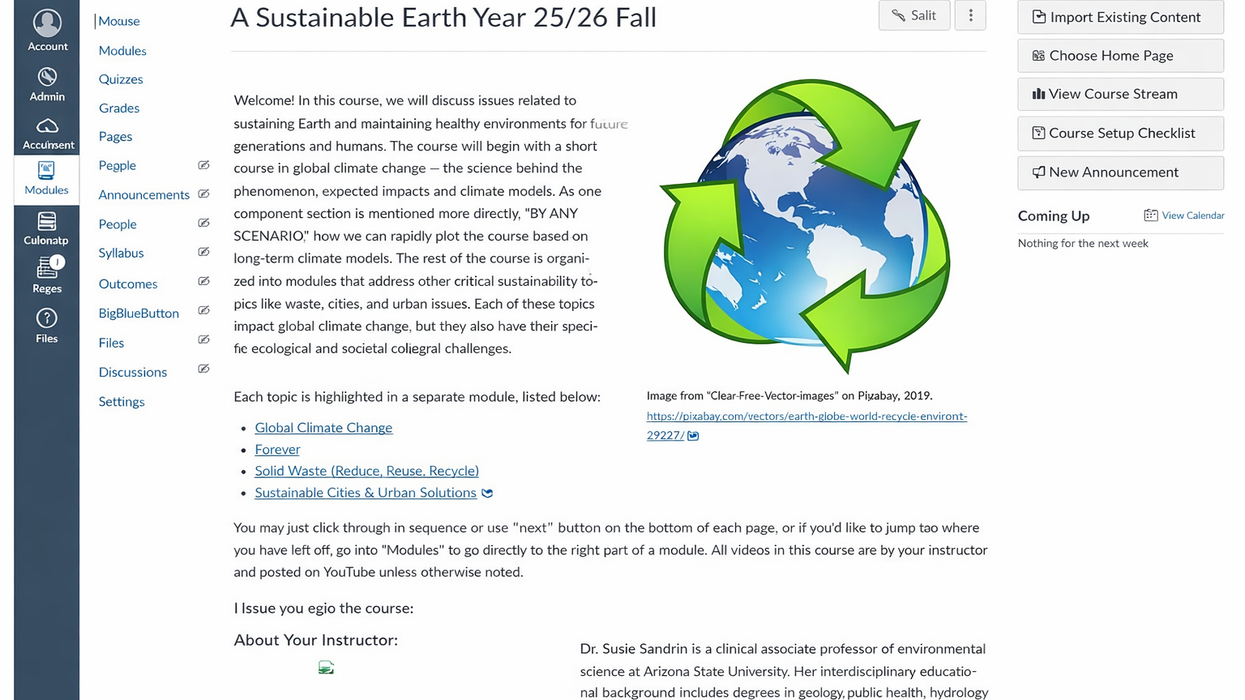Click the Course Setup Checklist button
The height and width of the screenshot is (700, 1245).
point(1120,133)
